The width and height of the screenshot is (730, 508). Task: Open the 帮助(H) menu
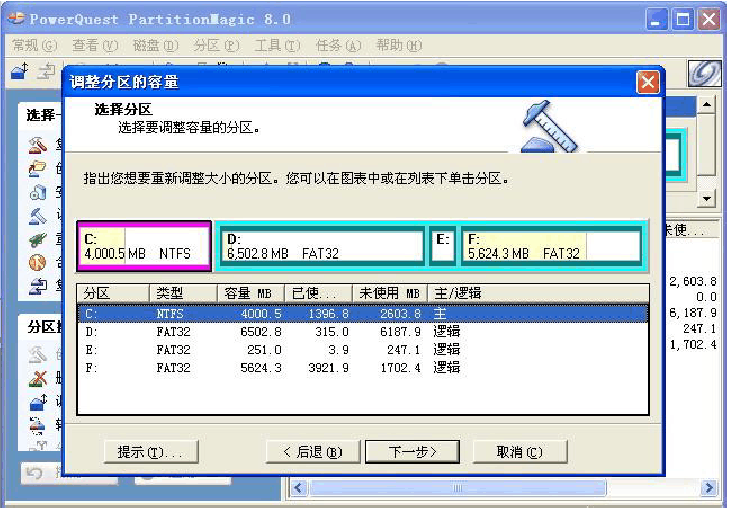coord(399,45)
